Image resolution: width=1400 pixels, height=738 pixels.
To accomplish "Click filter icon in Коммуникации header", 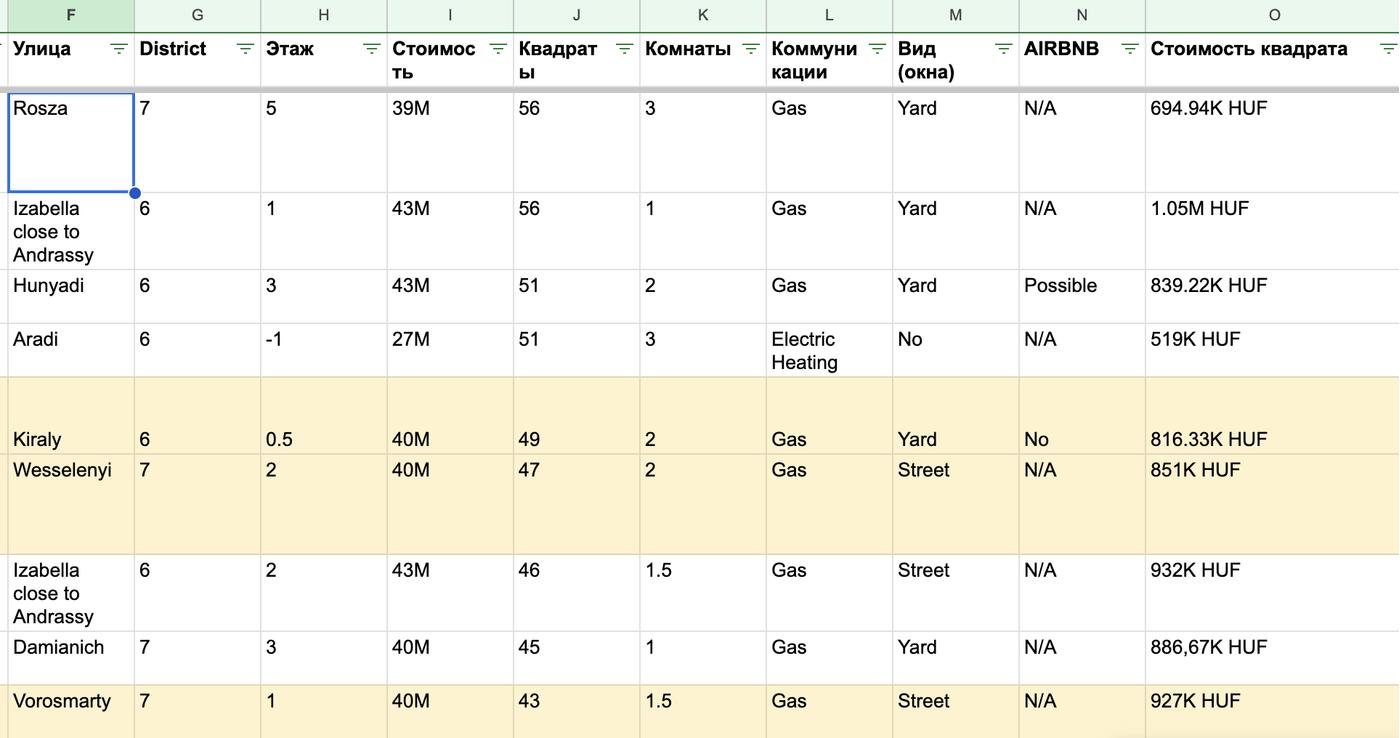I will [x=877, y=49].
